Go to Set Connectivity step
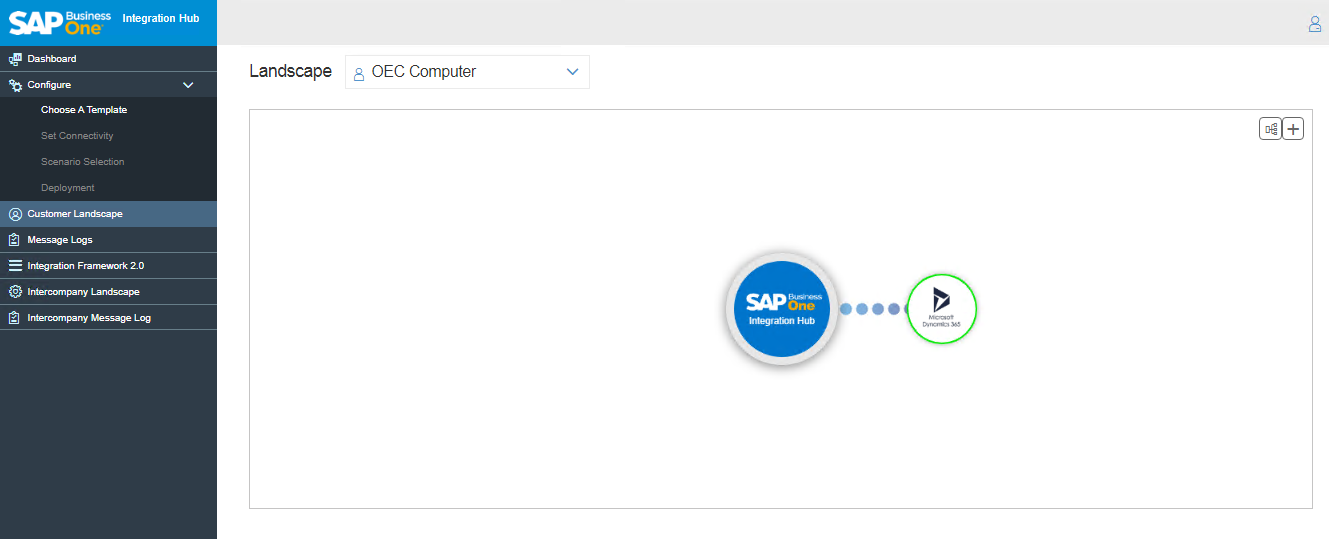Viewport: 1329px width, 539px height. point(77,136)
